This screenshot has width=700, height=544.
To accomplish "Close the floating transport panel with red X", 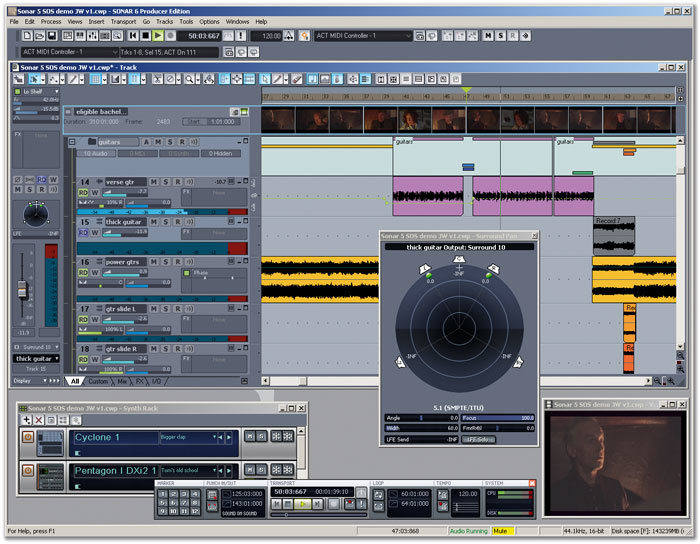I will pyautogui.click(x=532, y=483).
